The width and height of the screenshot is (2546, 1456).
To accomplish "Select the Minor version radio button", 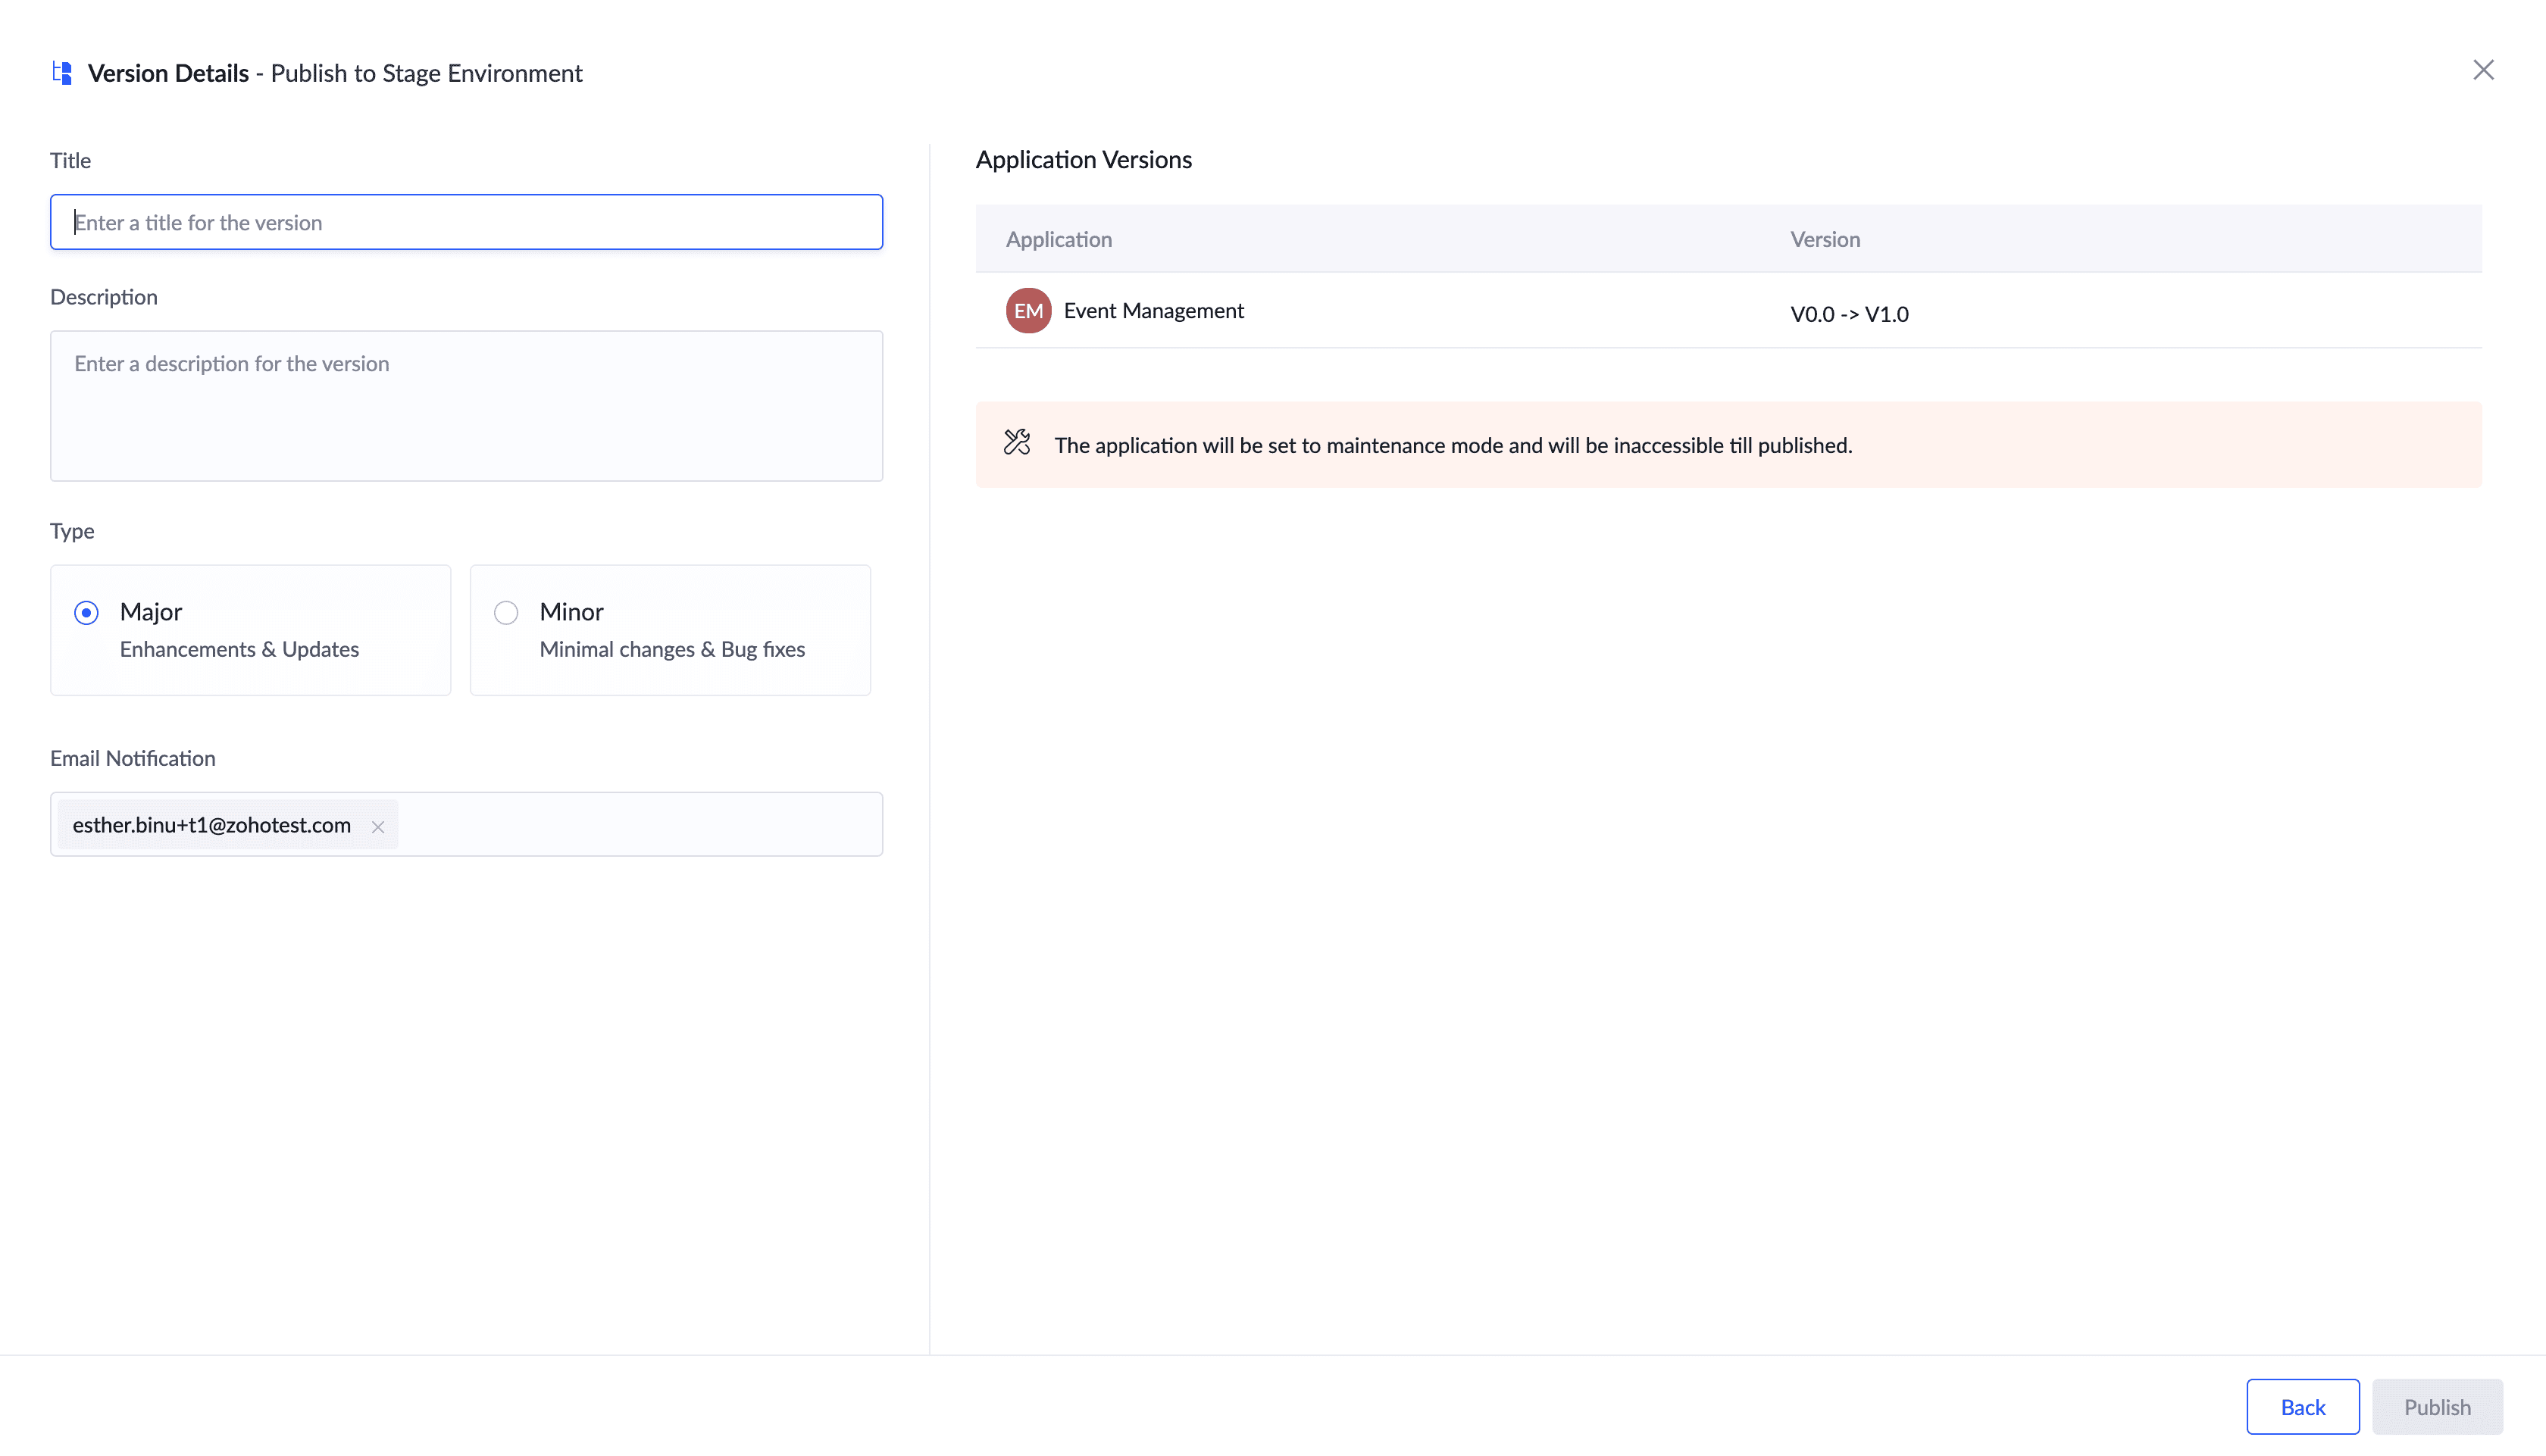I will point(506,612).
